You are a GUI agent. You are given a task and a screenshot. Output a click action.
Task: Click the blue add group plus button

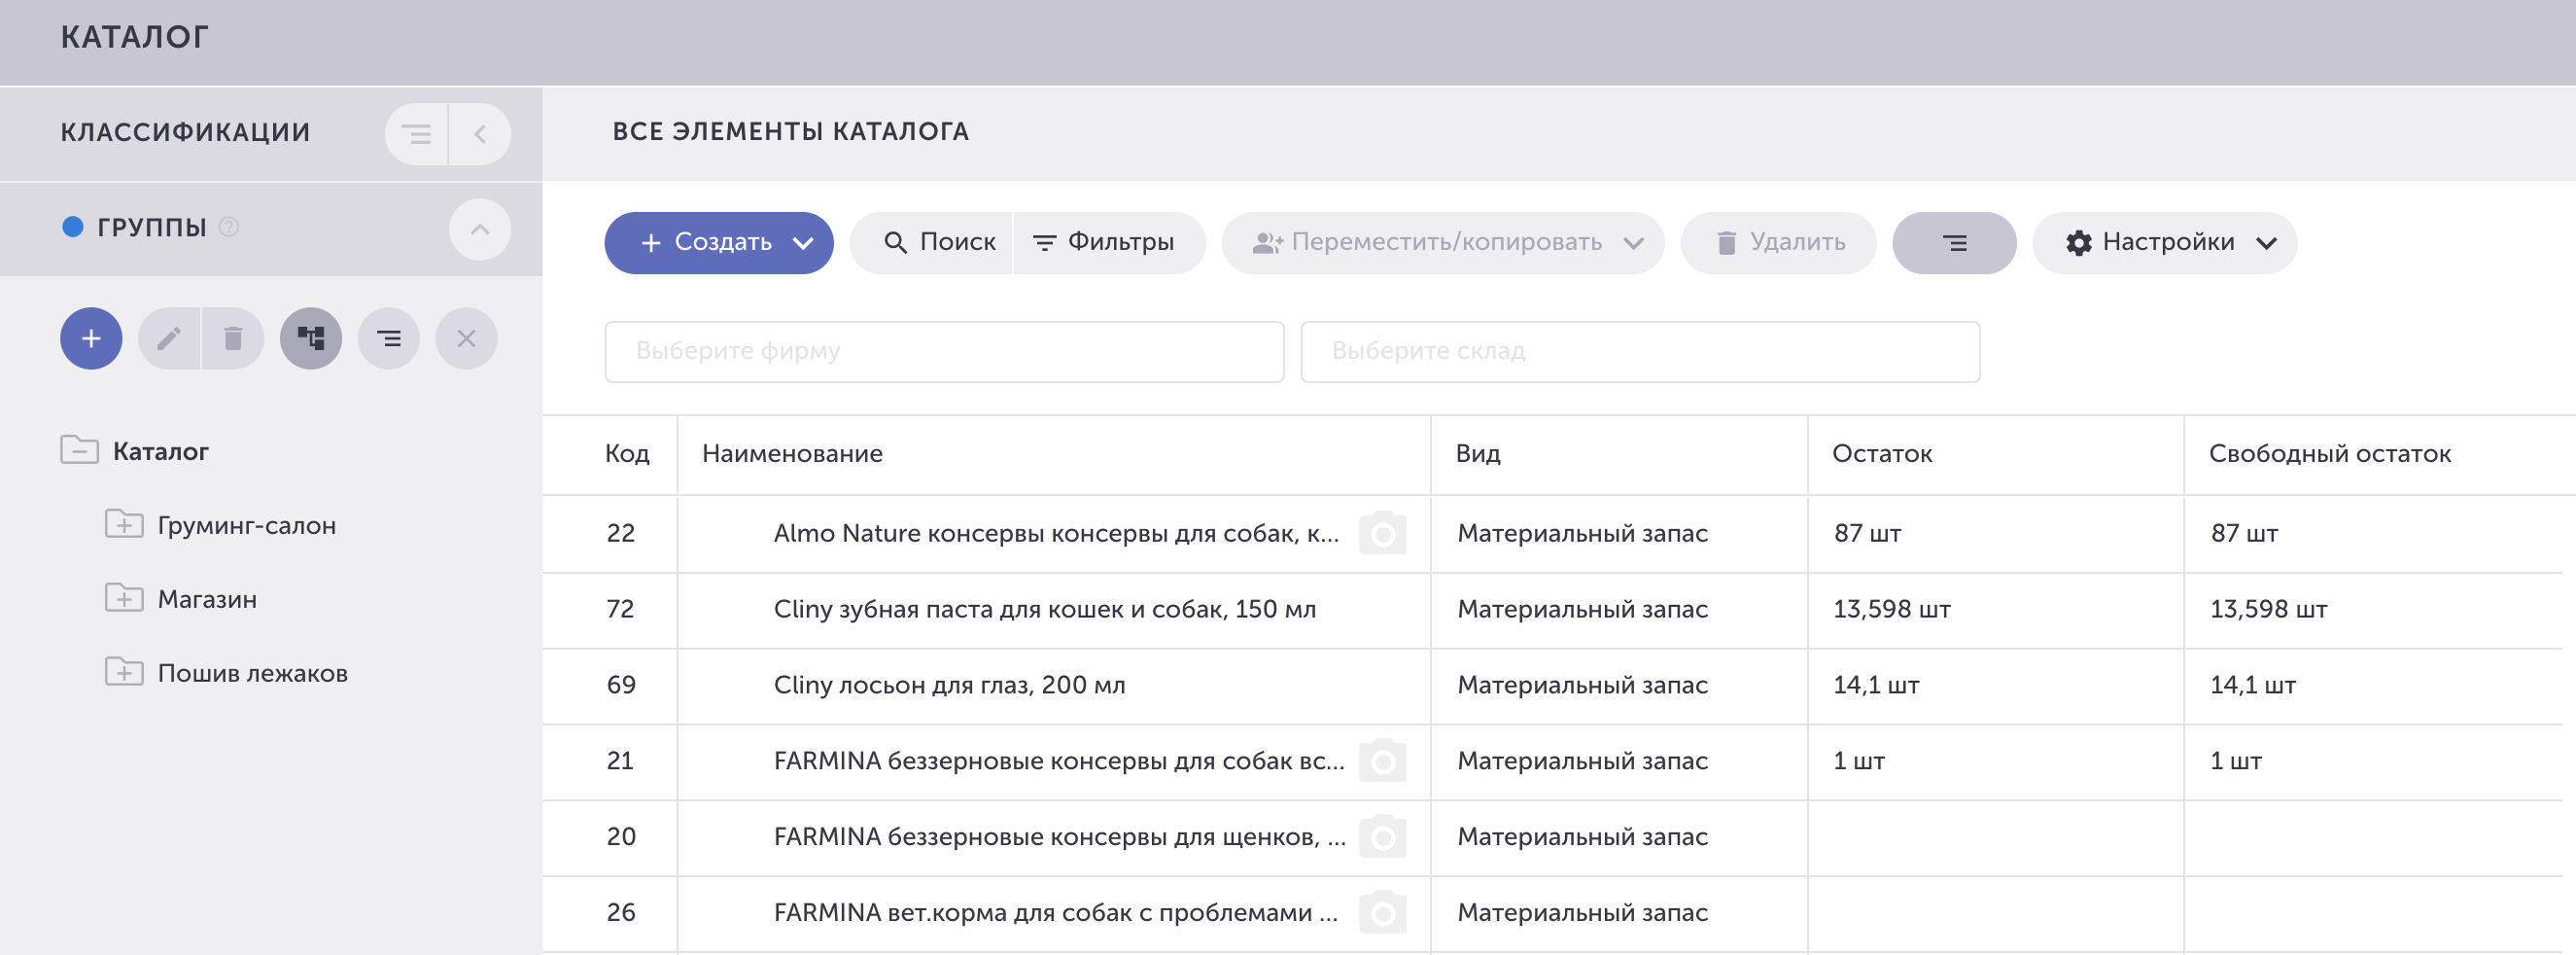[91, 339]
